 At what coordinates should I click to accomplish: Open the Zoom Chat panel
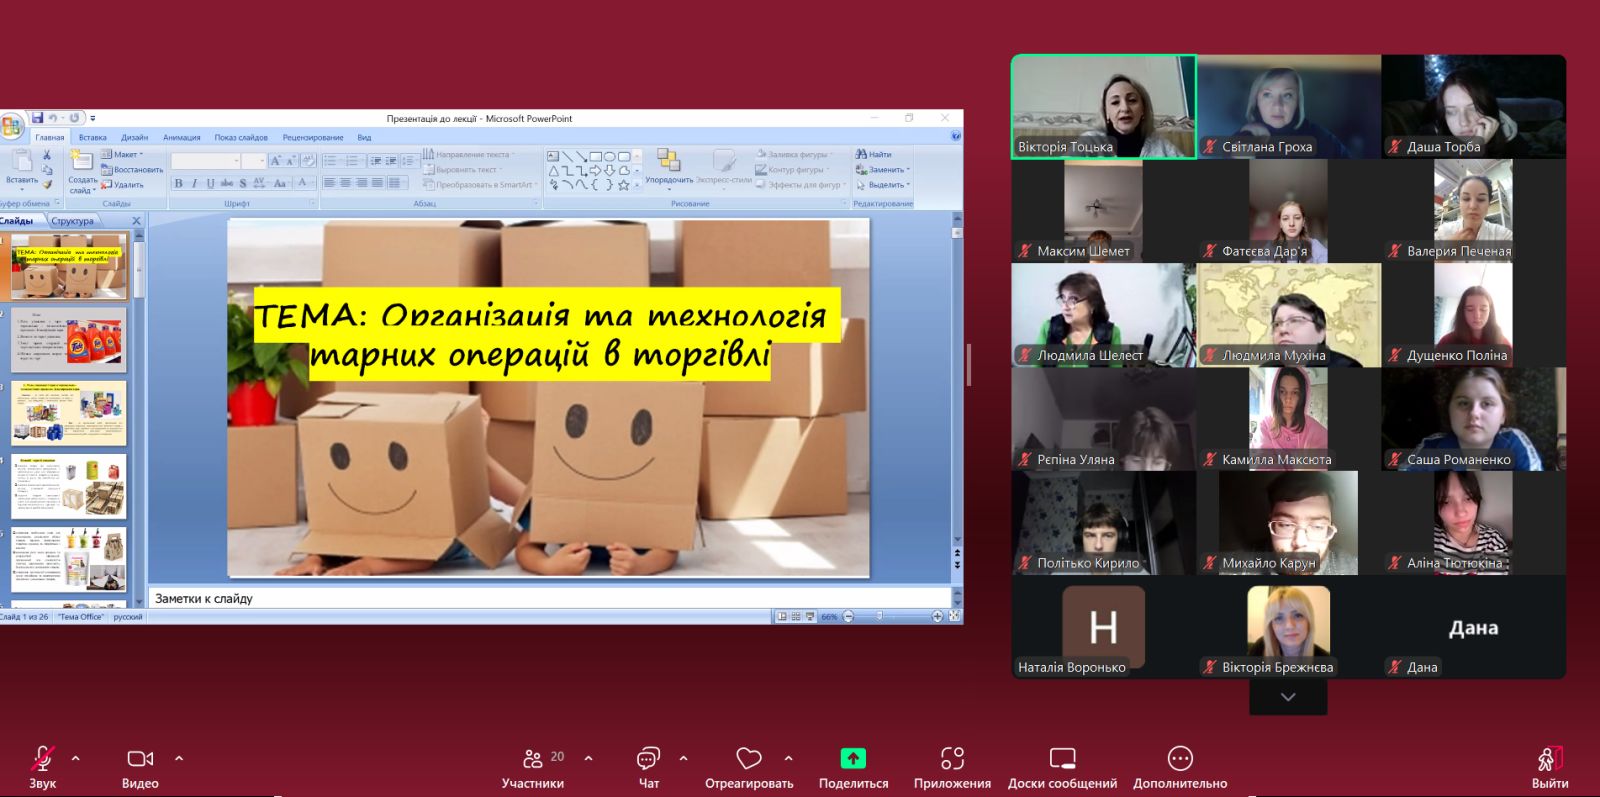(648, 758)
